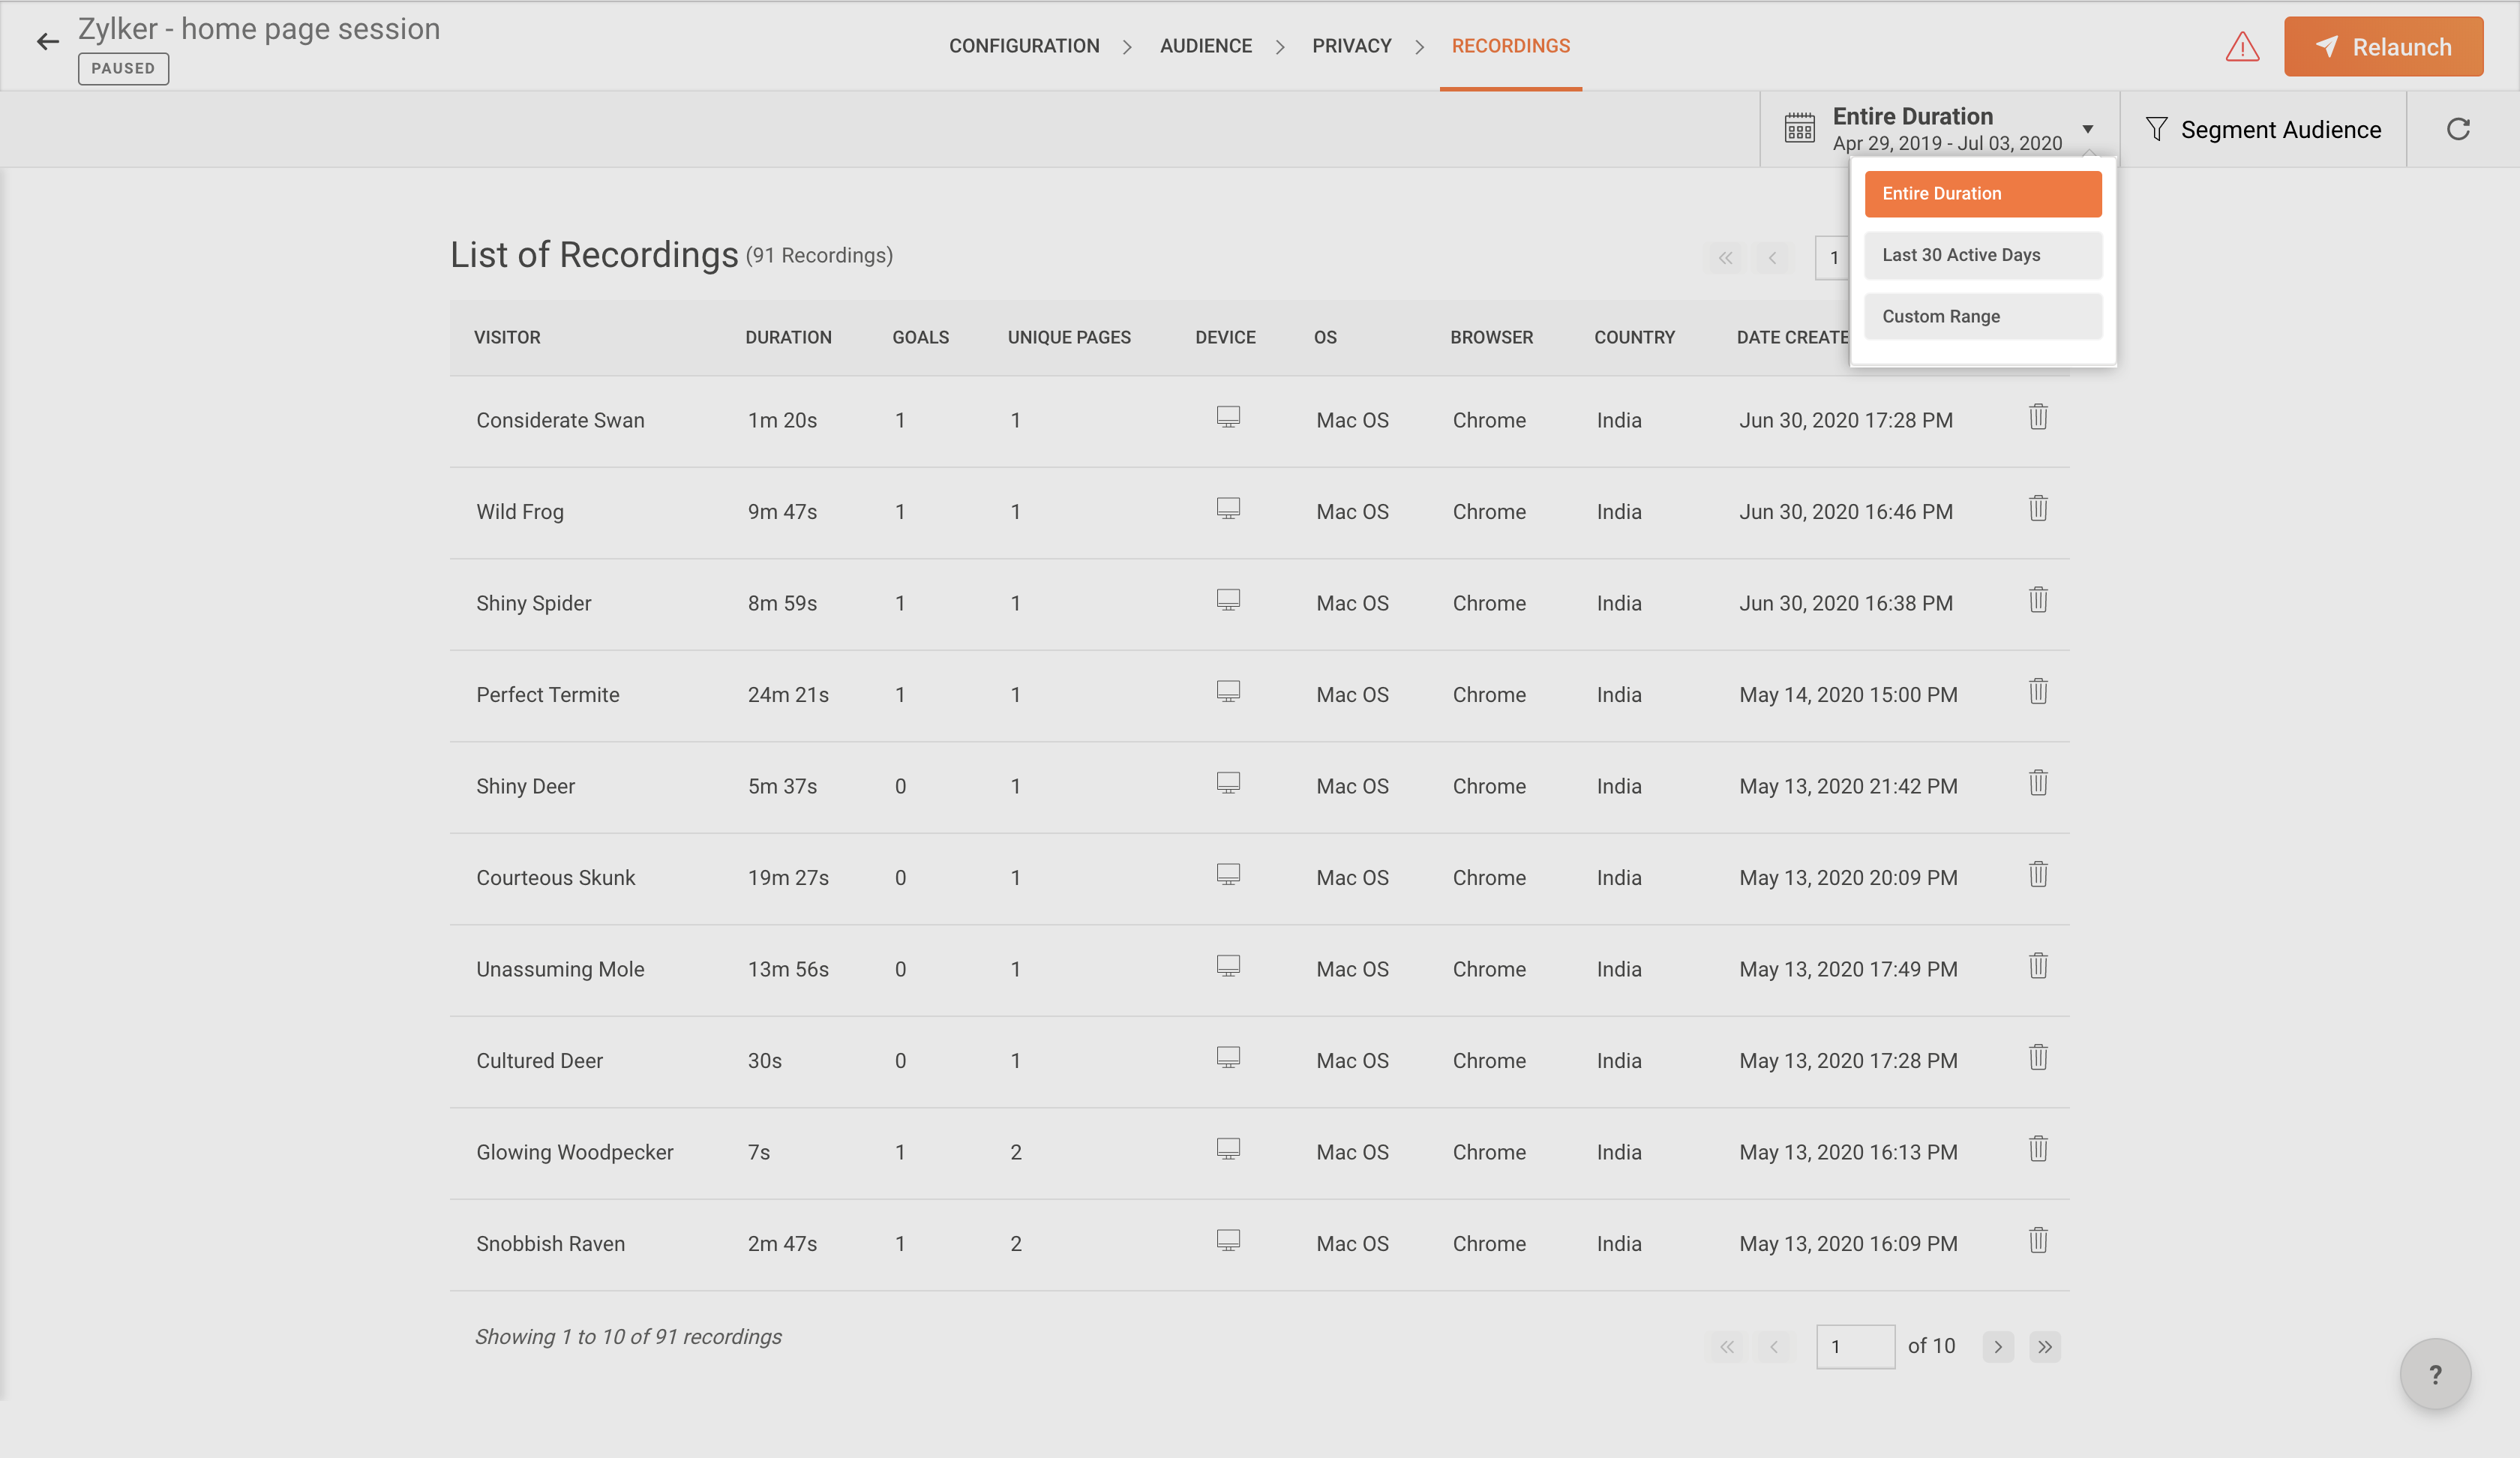Viewport: 2520px width, 1458px height.
Task: Open the Audience tab
Action: click(x=1205, y=46)
